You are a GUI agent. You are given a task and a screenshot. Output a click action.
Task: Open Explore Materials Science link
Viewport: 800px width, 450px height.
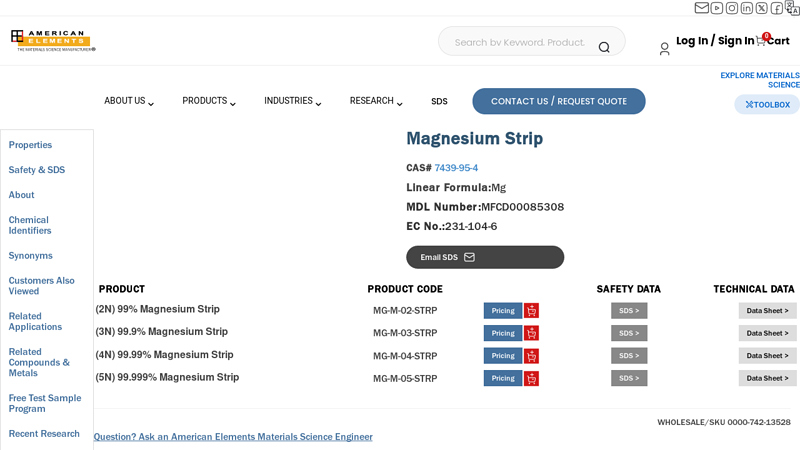click(760, 80)
